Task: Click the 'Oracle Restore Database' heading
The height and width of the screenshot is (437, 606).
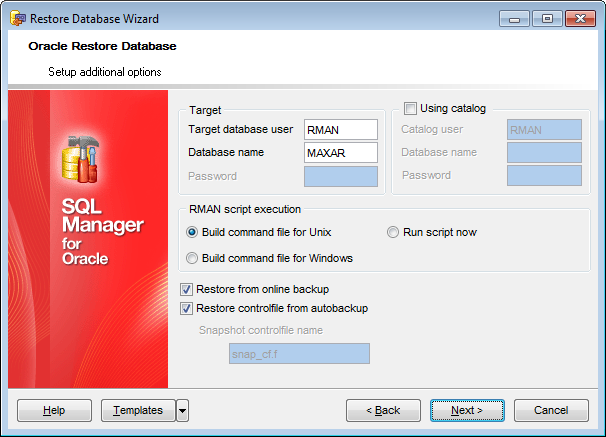Action: click(x=102, y=46)
